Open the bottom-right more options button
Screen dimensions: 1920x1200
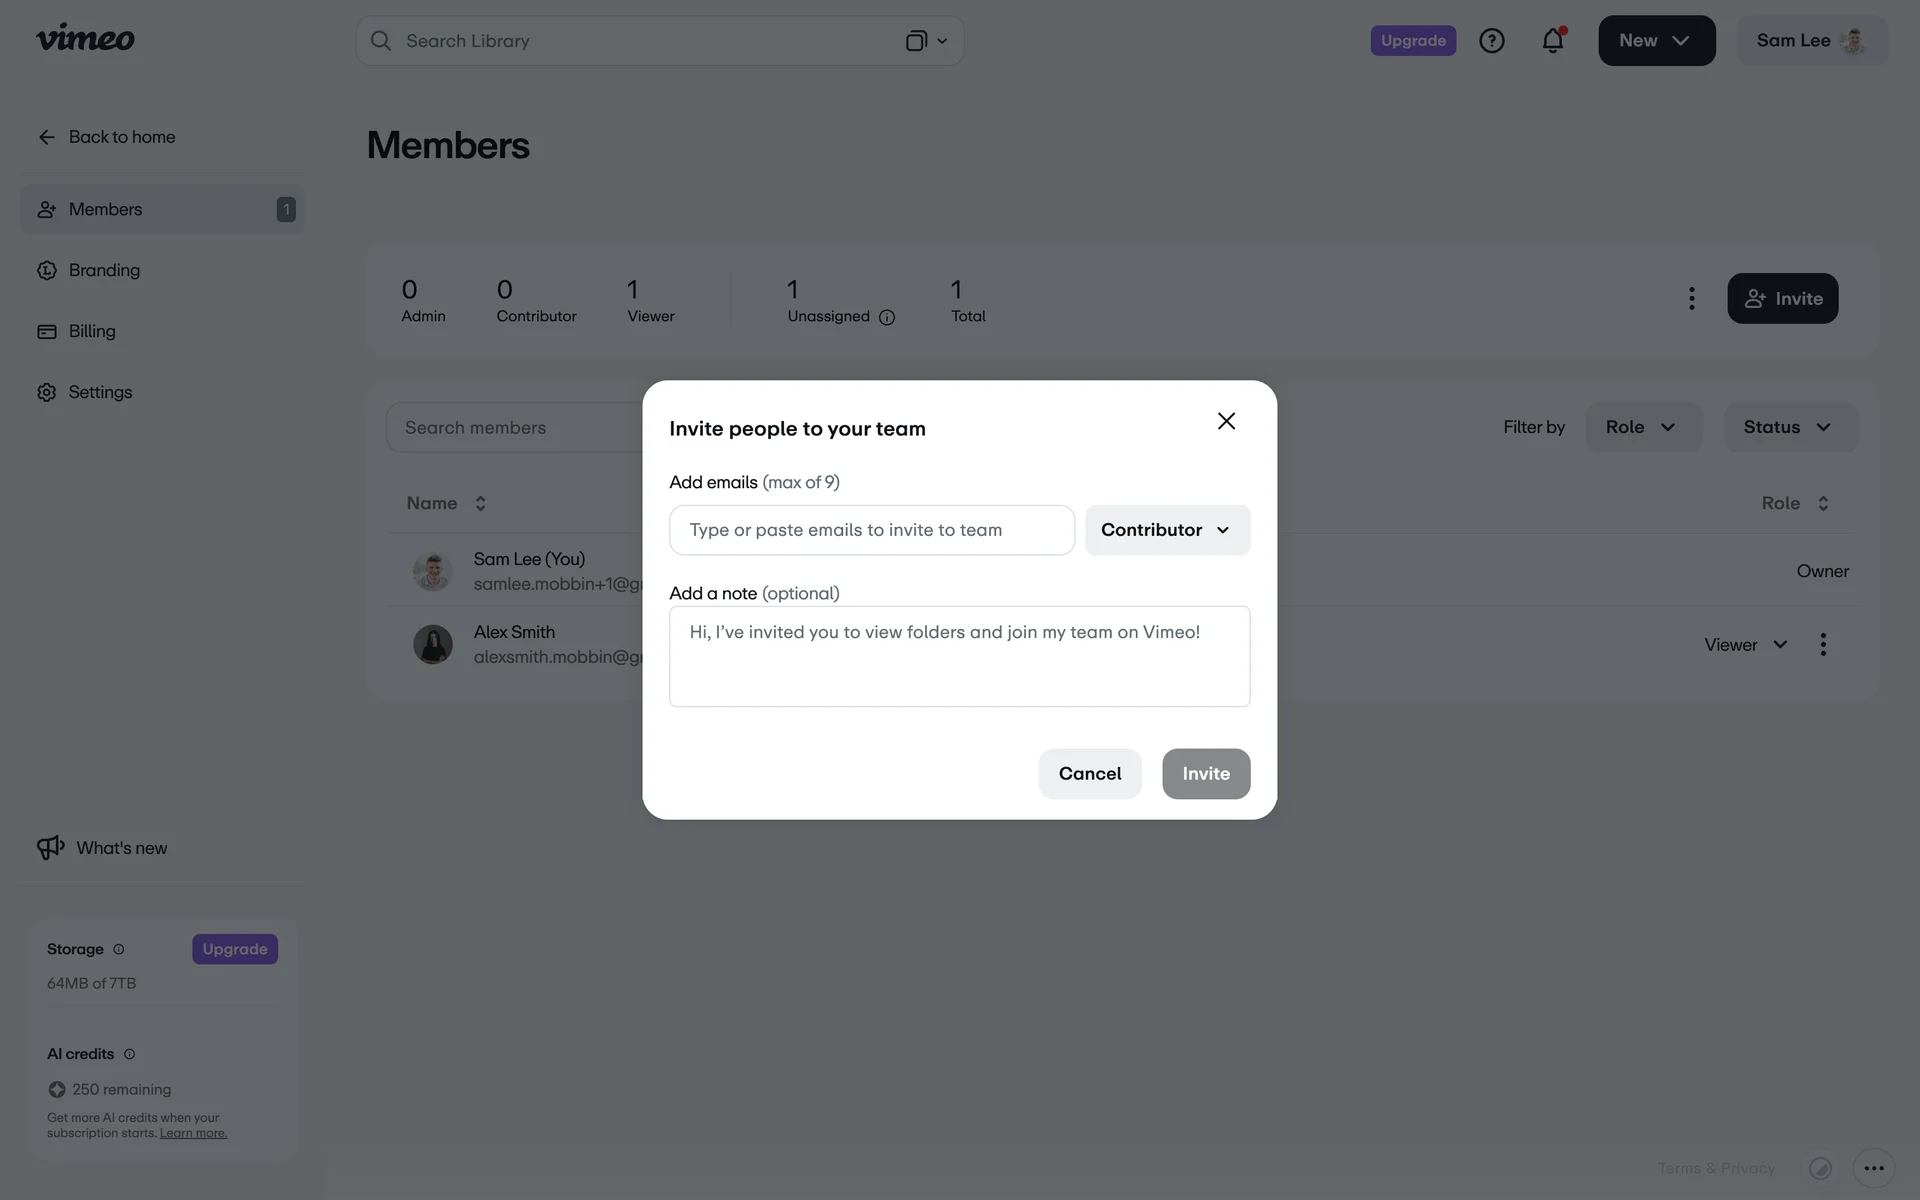(x=1873, y=1168)
